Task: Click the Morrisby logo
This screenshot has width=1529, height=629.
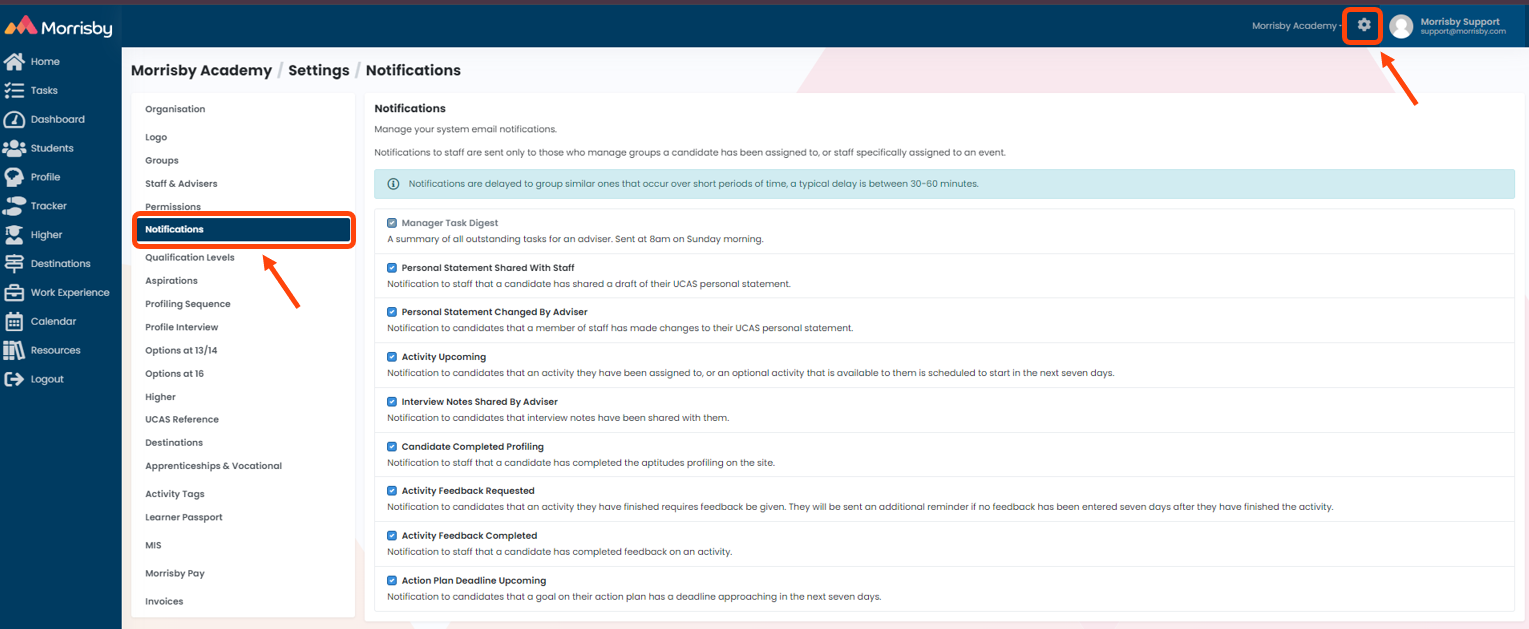Action: pos(59,26)
